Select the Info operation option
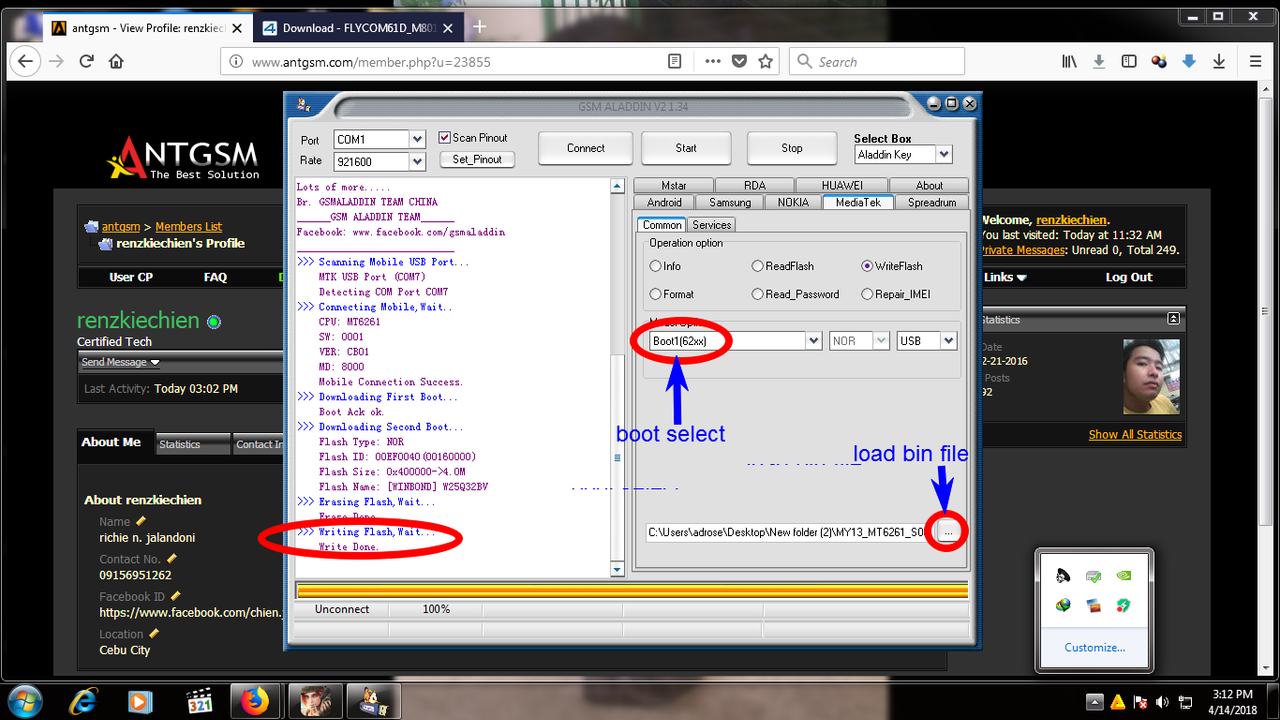 (x=656, y=266)
